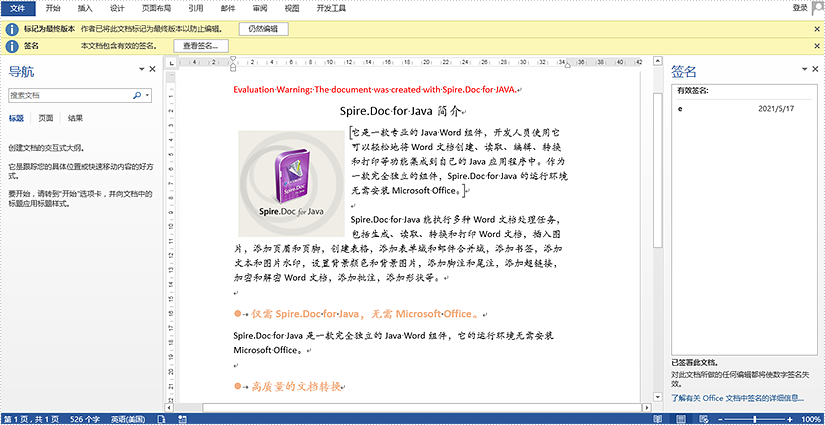825x425 pixels.
Task: Open the 导航 pane options dropdown arrow
Action: (142, 69)
